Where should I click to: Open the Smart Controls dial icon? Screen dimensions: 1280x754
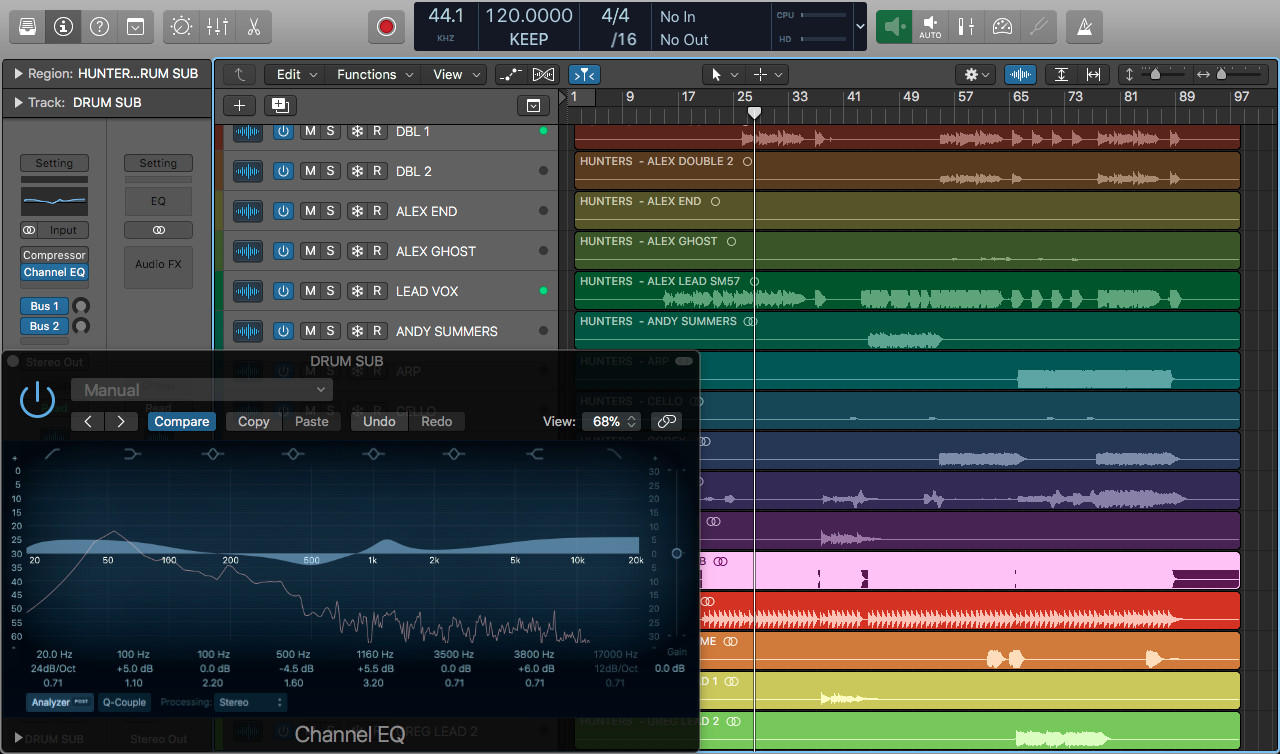[181, 27]
